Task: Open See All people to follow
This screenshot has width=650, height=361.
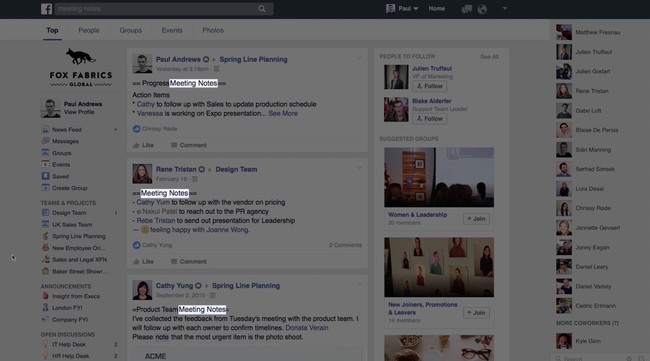Action: [x=489, y=56]
